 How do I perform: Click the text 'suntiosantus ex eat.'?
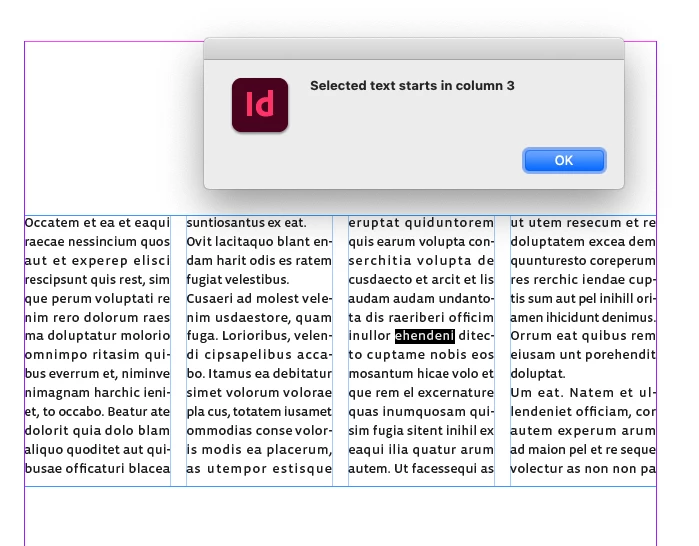point(247,222)
